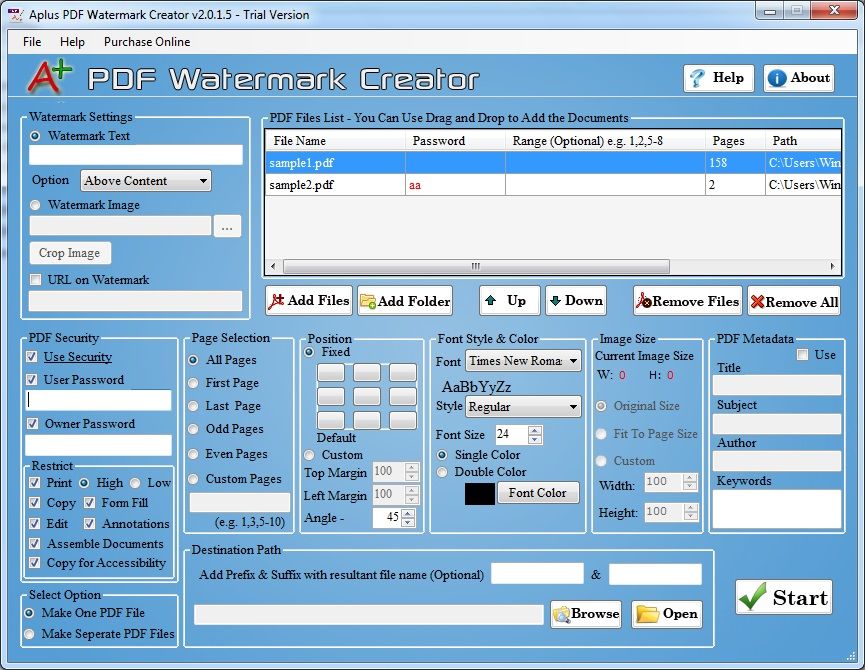This screenshot has width=865, height=670.
Task: Click the file name suffix input field
Action: pos(655,574)
